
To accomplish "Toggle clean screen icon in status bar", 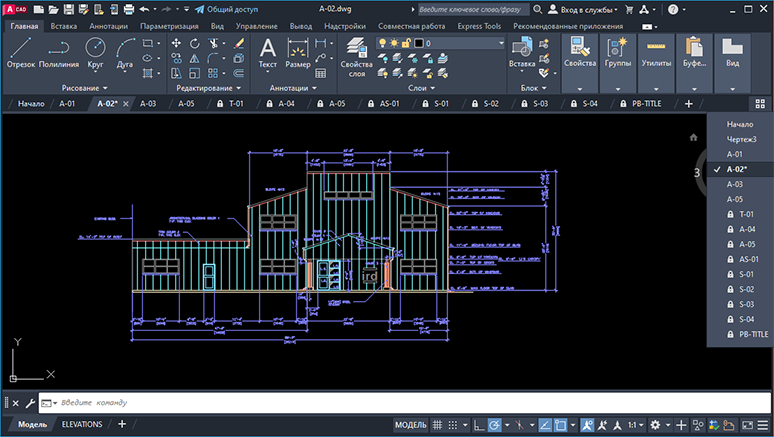I will [748, 425].
